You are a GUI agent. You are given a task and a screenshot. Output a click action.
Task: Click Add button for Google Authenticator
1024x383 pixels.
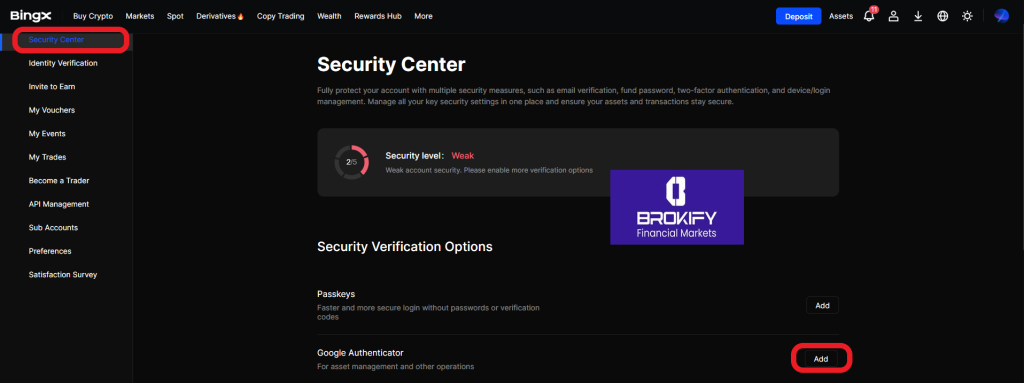(x=821, y=359)
